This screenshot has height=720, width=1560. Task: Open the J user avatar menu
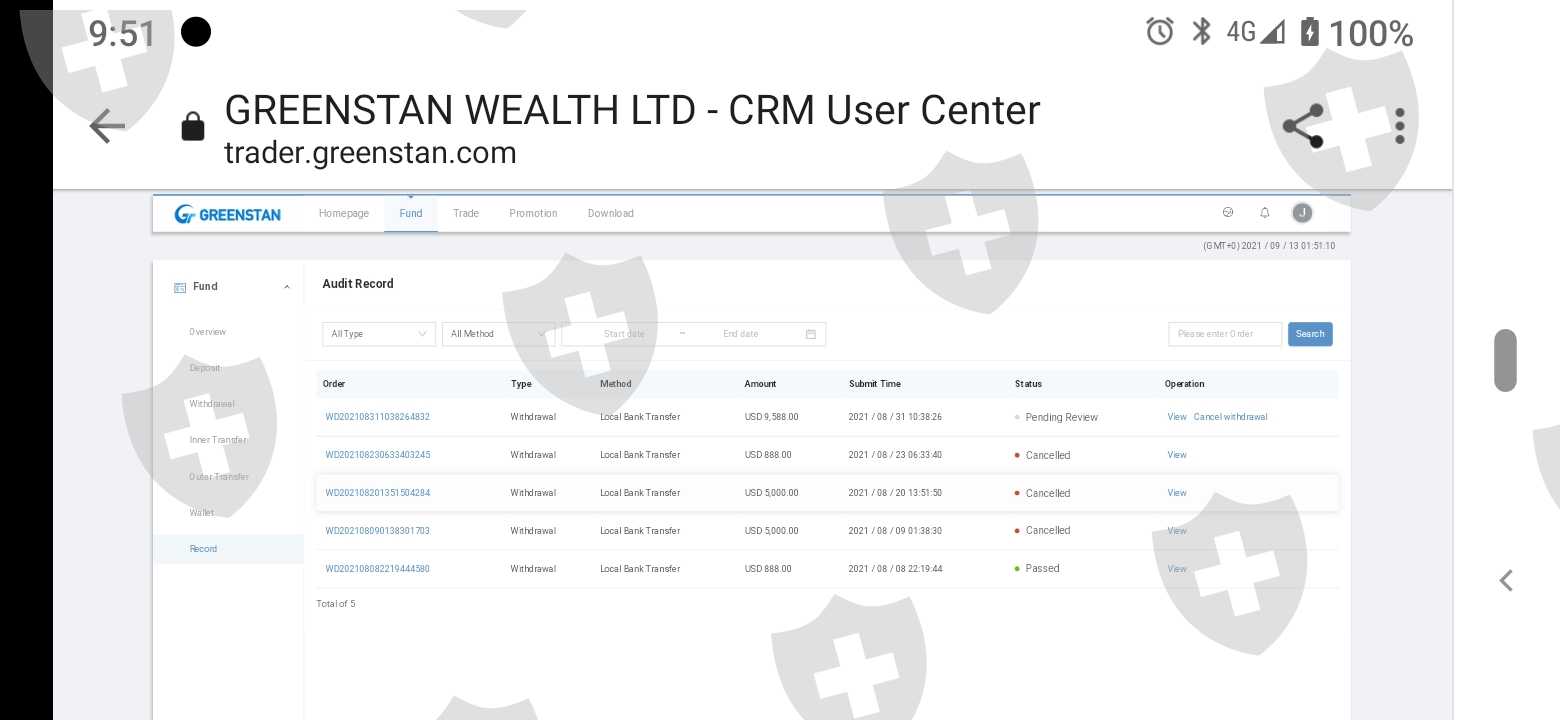point(1302,212)
